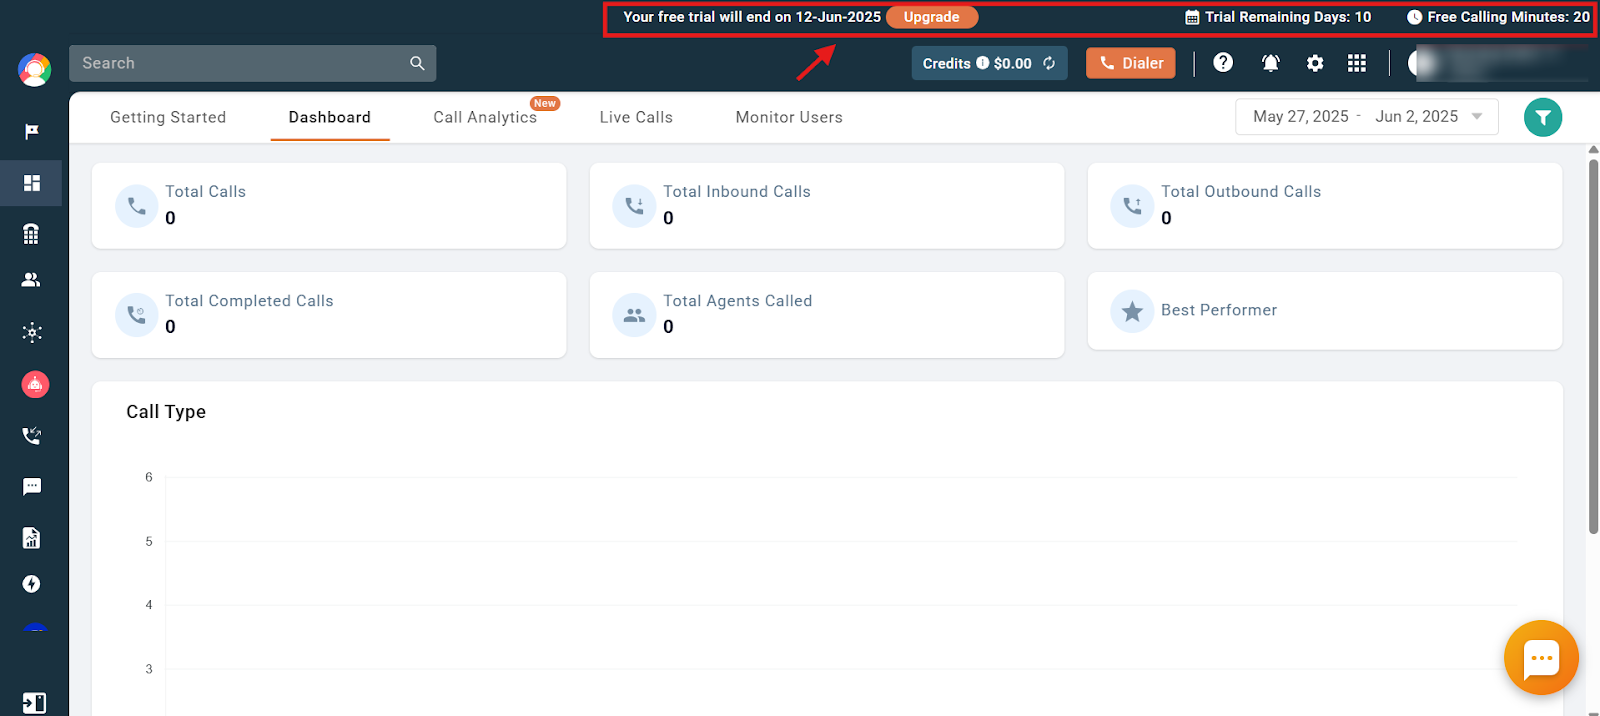Screen dimensions: 1600x716
Task: Click the Best Performer star icon
Action: (1132, 311)
